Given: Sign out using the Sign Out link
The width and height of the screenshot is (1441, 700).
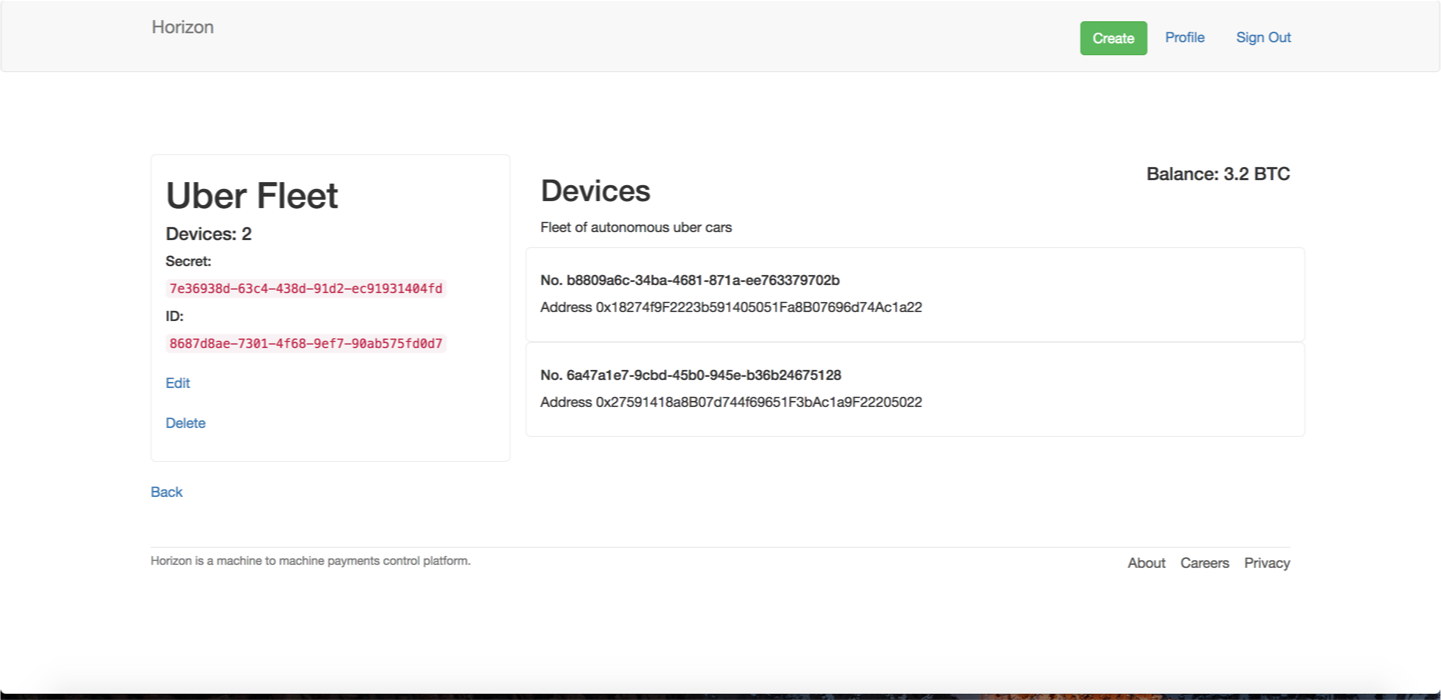Looking at the screenshot, I should 1263,37.
